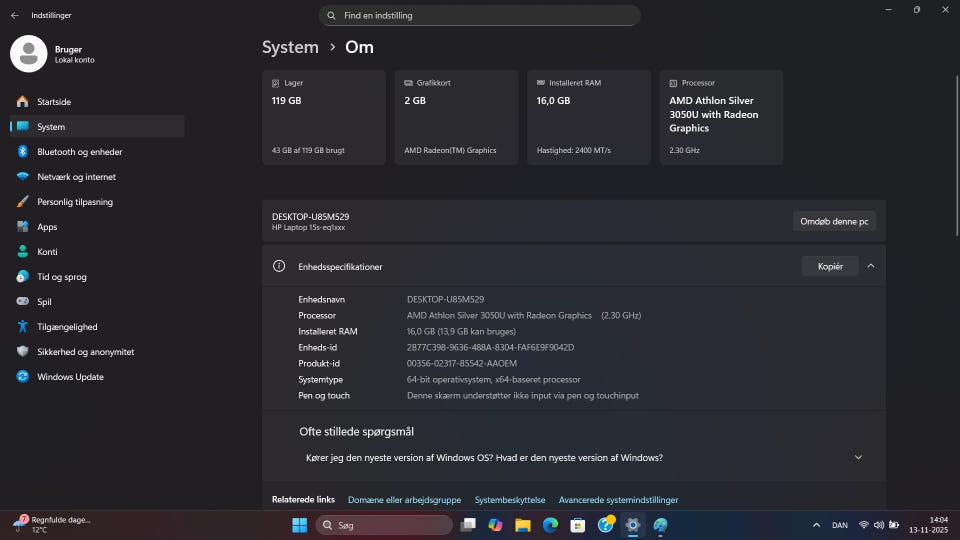The height and width of the screenshot is (540, 960).
Task: Open Bluetooth og enheder settings
Action: click(79, 152)
